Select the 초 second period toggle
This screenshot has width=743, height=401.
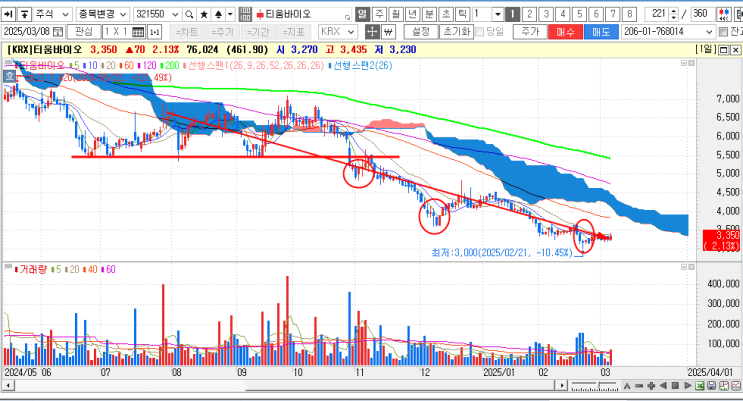(x=445, y=14)
